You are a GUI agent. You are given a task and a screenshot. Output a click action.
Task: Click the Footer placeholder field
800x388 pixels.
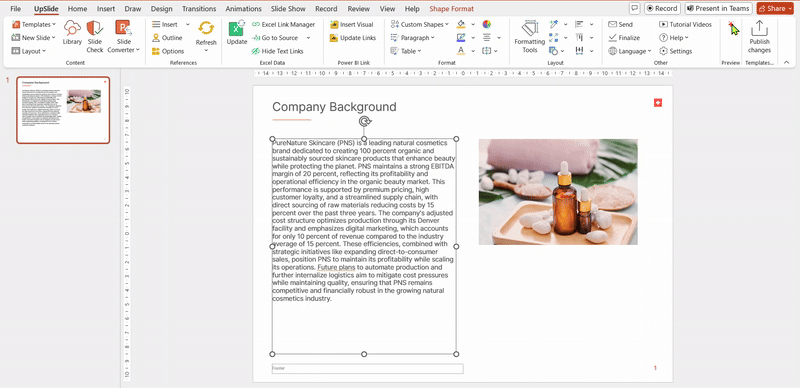[x=367, y=369]
